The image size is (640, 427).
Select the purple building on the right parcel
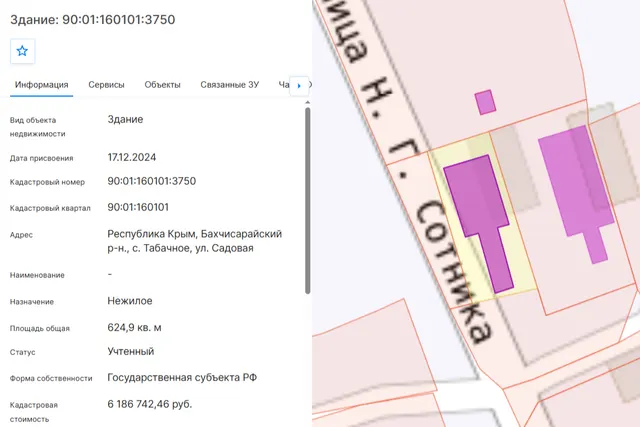click(x=578, y=188)
